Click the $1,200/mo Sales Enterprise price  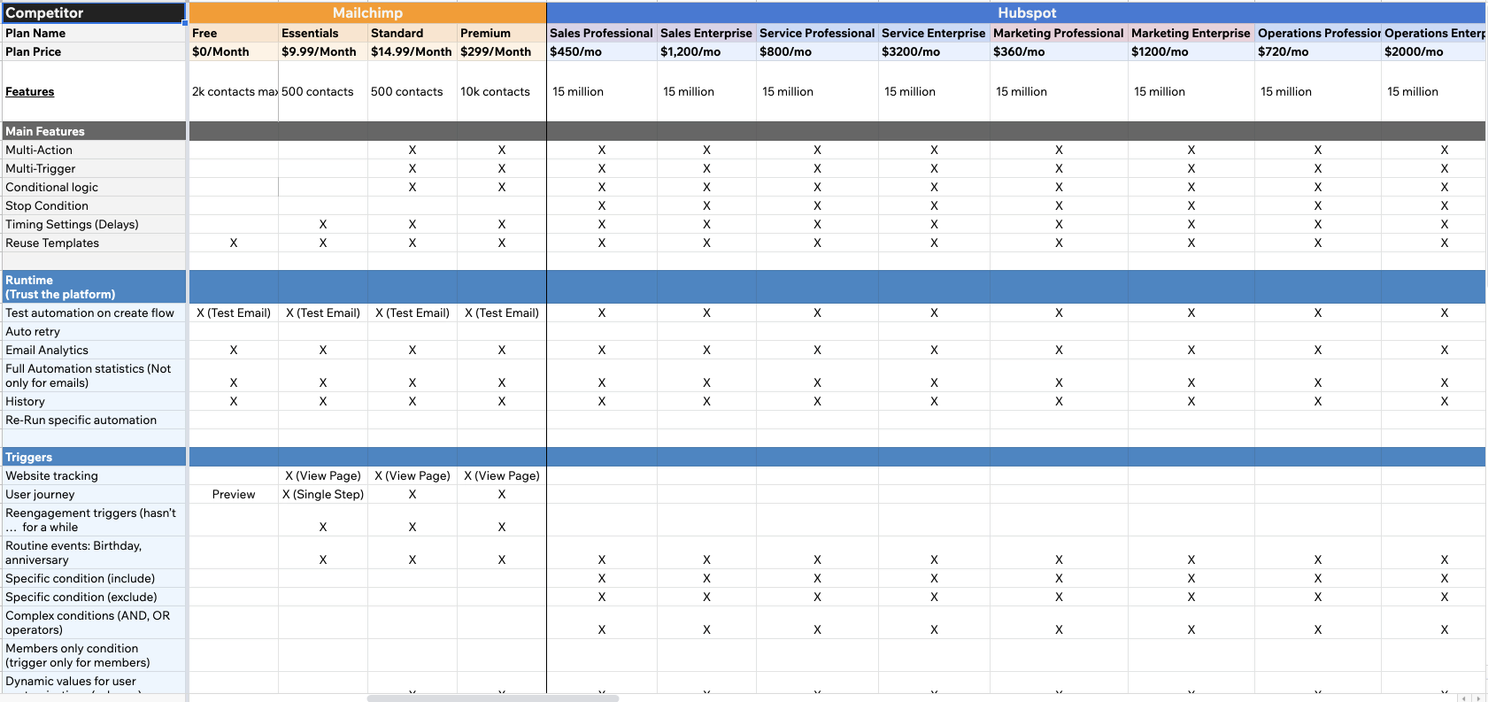point(707,52)
